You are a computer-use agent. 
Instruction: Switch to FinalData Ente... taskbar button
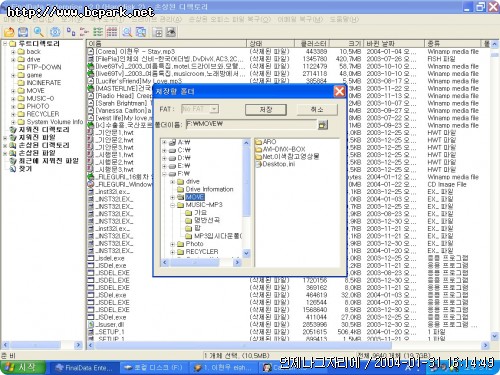[x=84, y=368]
